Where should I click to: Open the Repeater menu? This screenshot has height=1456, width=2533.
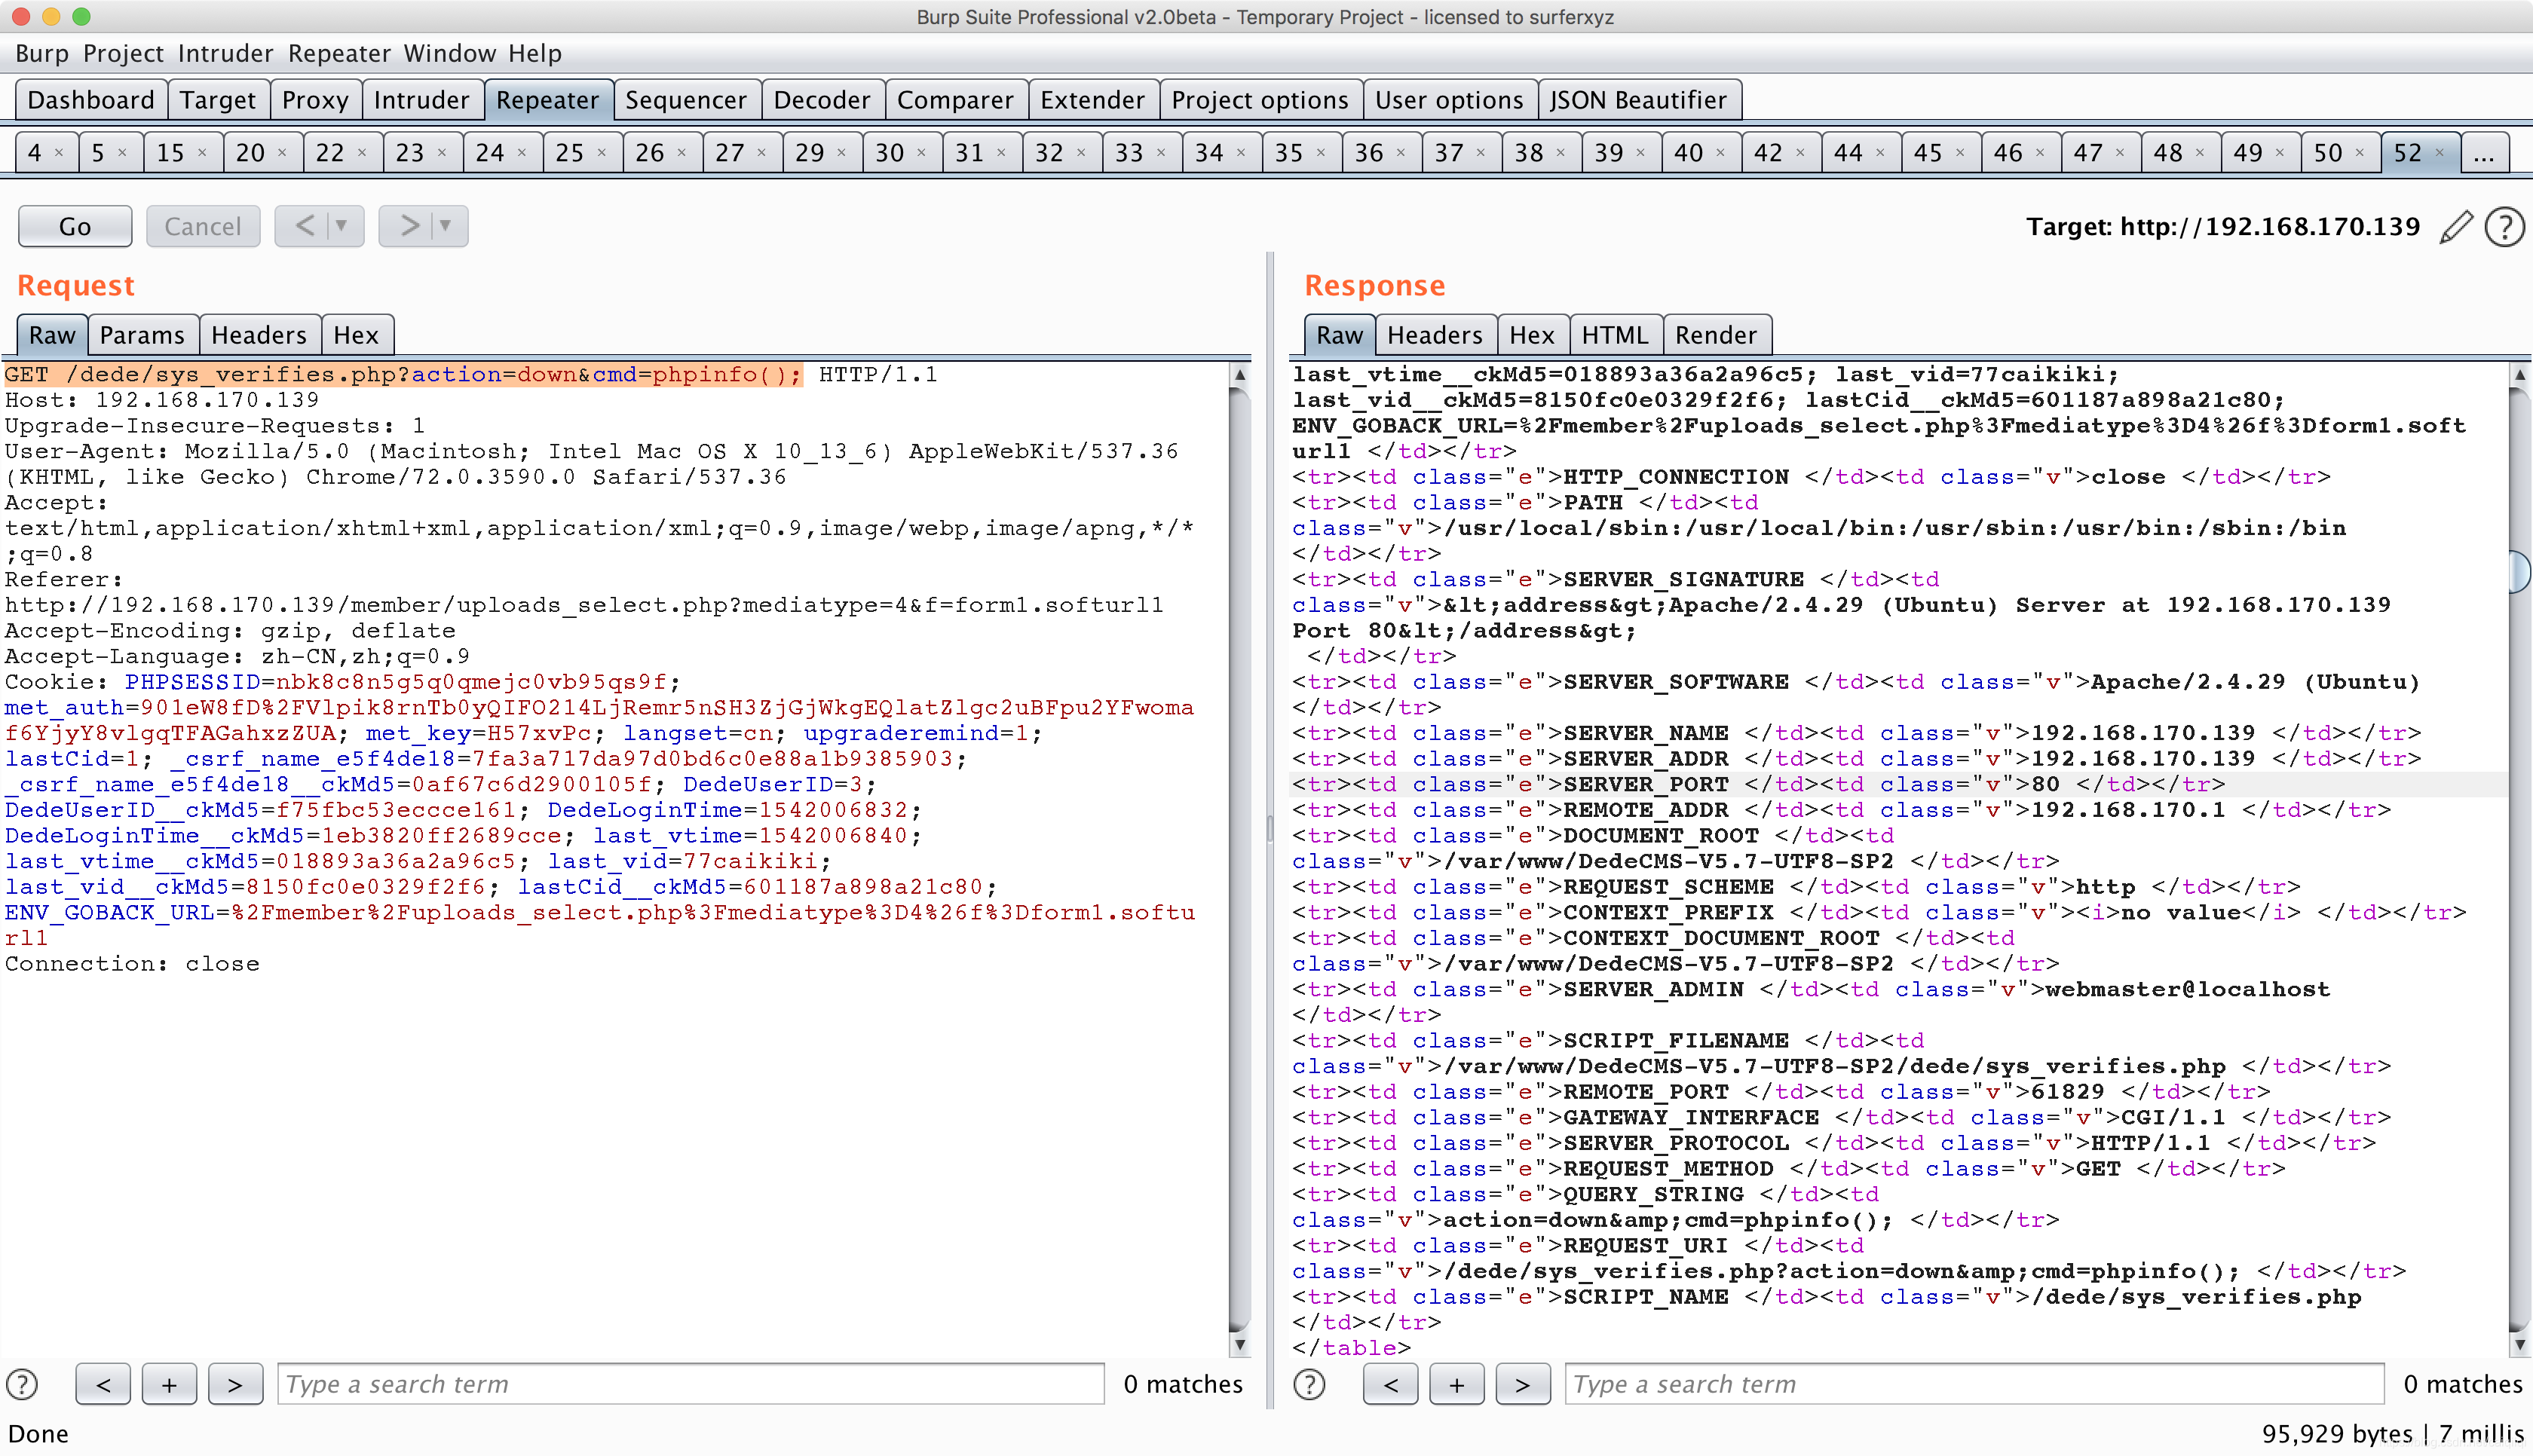point(339,53)
